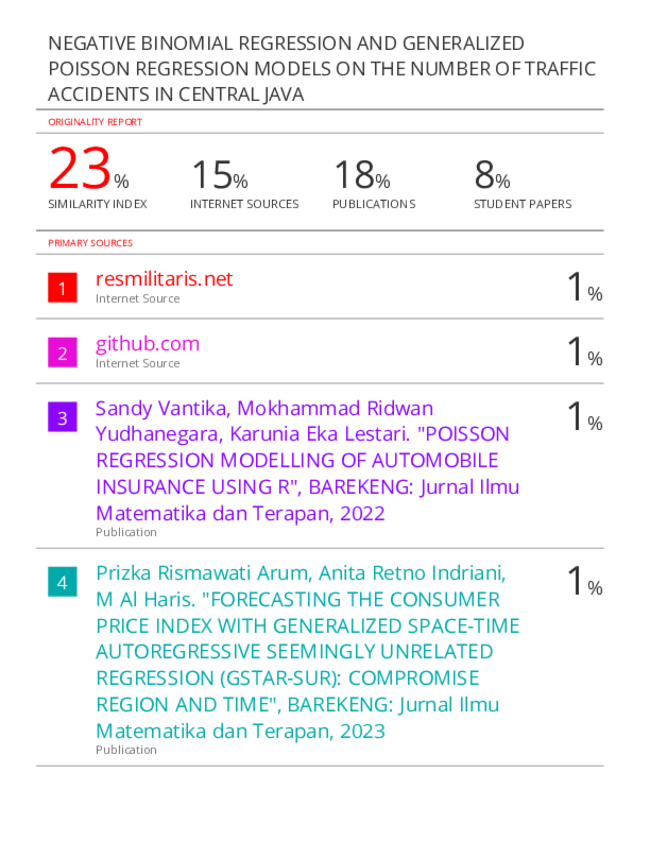Click the 23% similarity index figure
The height and width of the screenshot is (841, 650).
point(88,169)
